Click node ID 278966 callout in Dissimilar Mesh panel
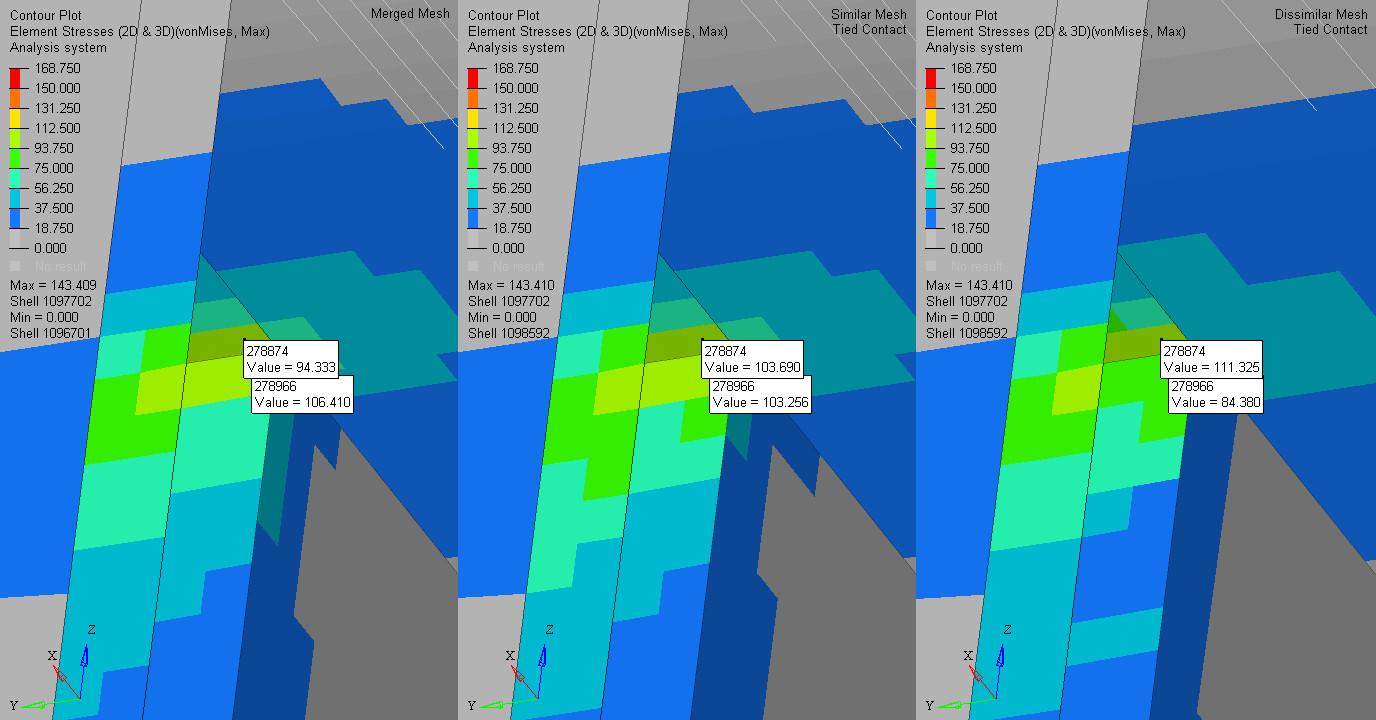This screenshot has width=1376, height=720. (1192, 386)
